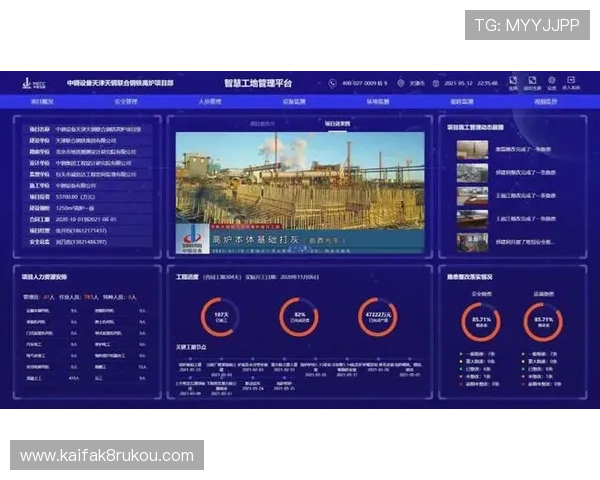The width and height of the screenshot is (600, 480).
Task: Open the last news thumbnail in right panel
Action: pos(472,241)
